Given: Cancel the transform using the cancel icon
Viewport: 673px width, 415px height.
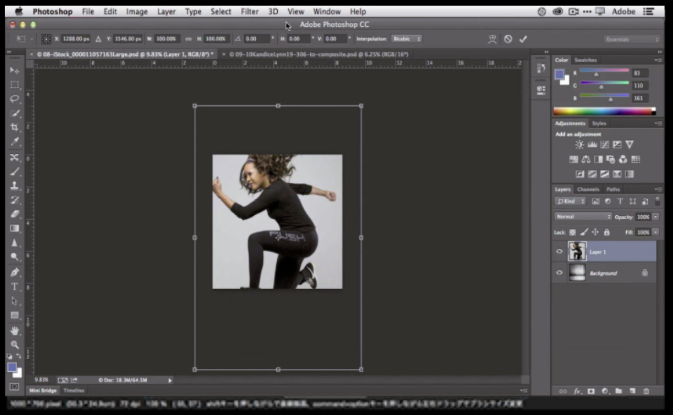Looking at the screenshot, I should click(507, 39).
